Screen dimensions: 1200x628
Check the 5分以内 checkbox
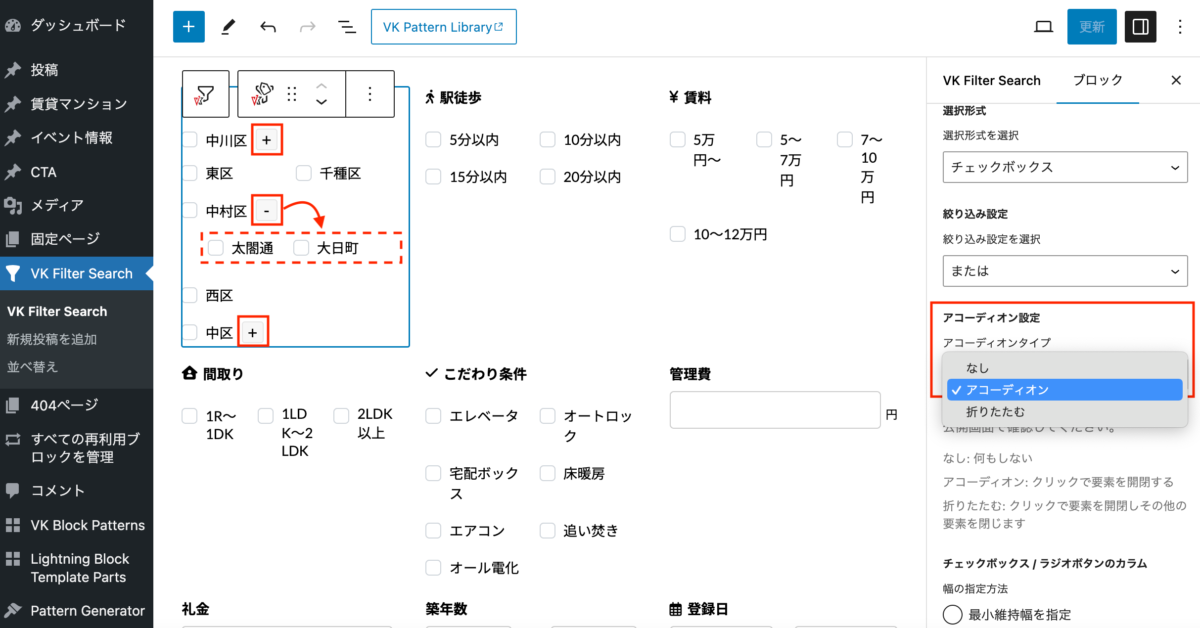pyautogui.click(x=433, y=140)
